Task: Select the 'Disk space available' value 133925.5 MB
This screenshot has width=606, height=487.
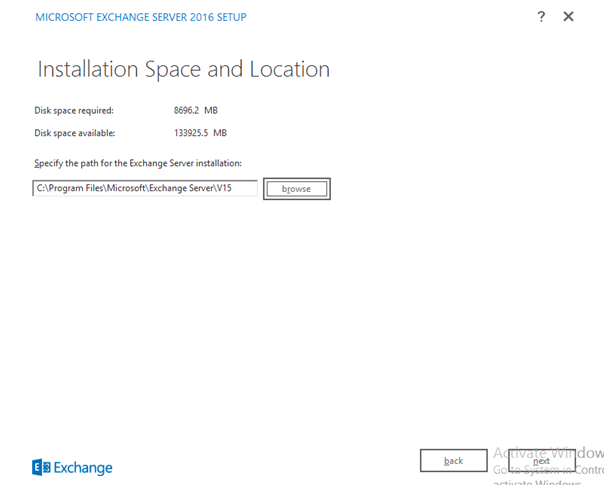Action: (x=200, y=133)
